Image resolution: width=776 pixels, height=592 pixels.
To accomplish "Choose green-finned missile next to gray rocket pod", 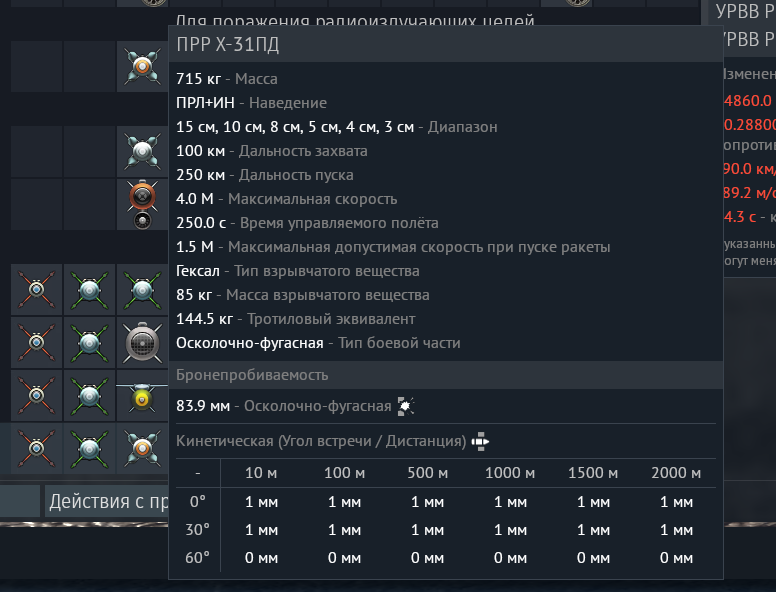I will [90, 343].
